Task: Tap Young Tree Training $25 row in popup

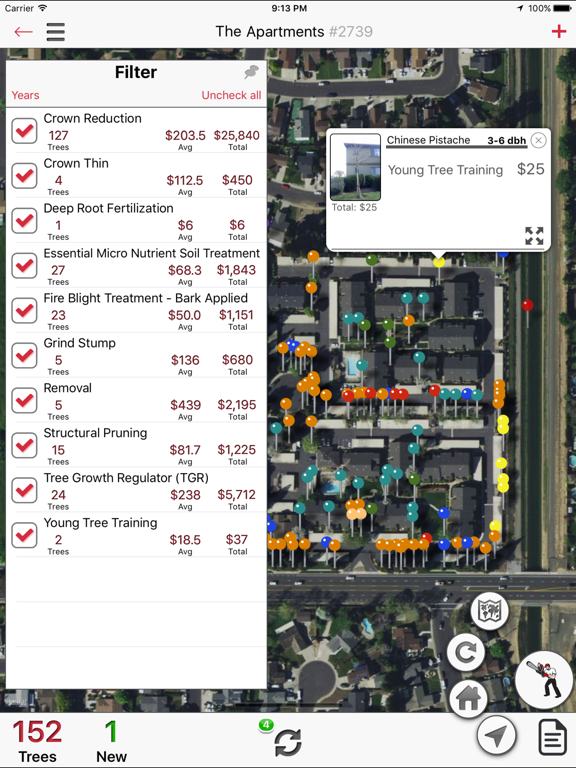Action: [466, 169]
